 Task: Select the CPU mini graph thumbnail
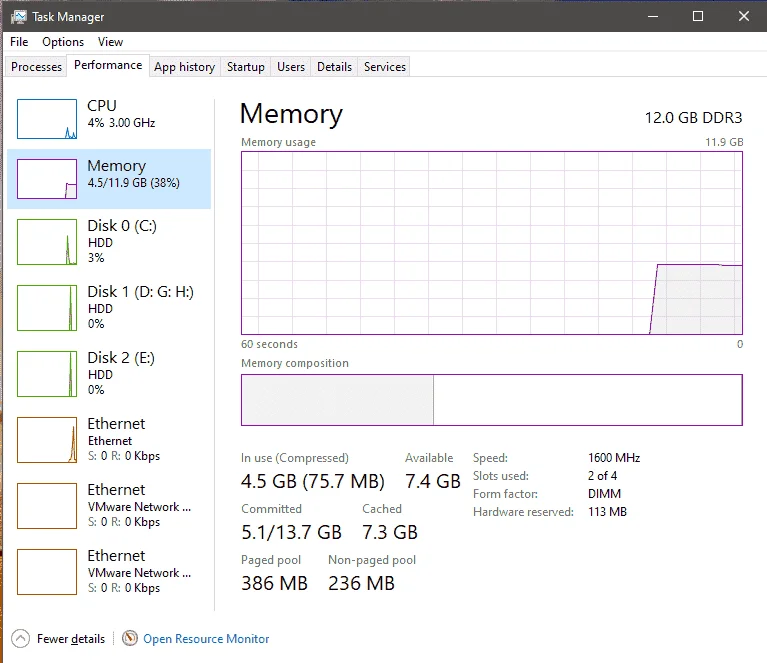(x=47, y=119)
